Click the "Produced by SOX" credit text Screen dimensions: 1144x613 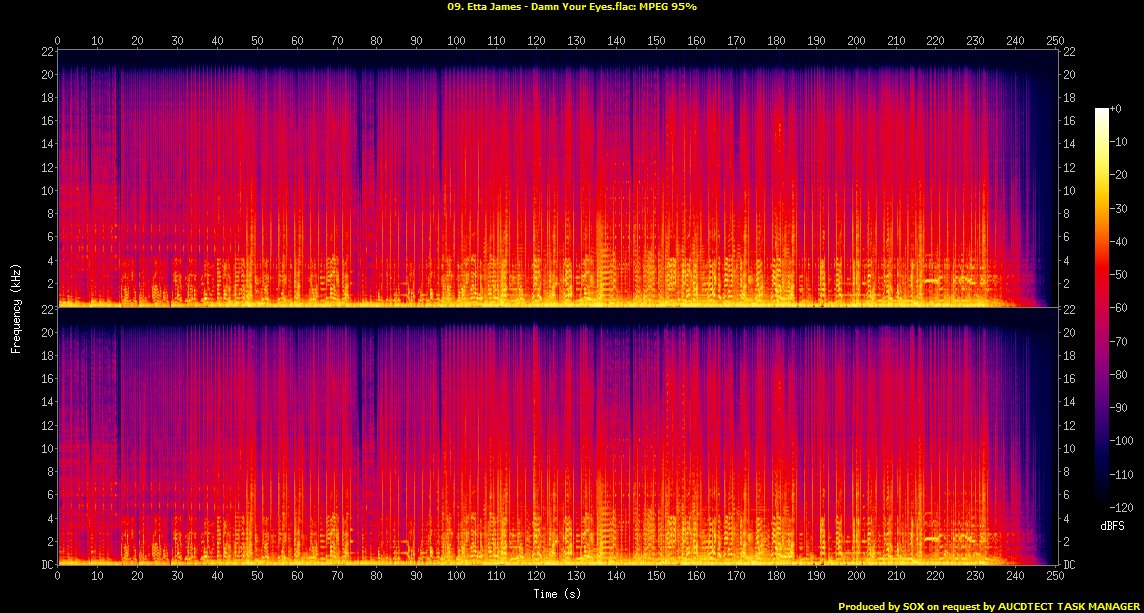(989, 606)
